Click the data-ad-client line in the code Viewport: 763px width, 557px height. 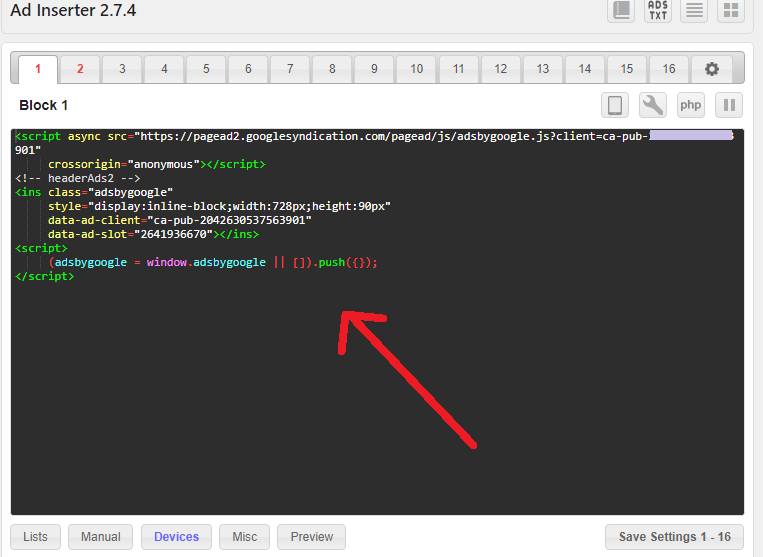point(180,220)
